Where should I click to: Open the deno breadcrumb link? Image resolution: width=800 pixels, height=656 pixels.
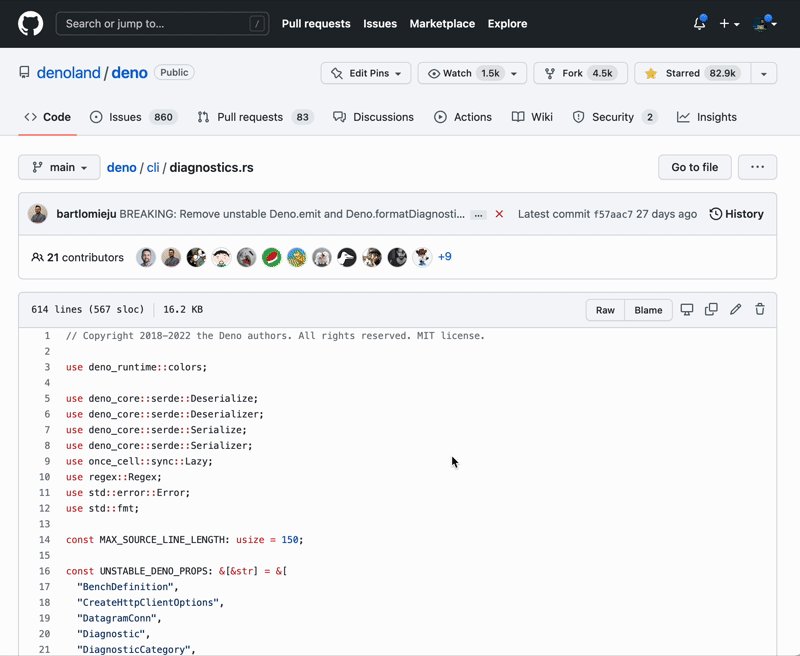pos(121,167)
